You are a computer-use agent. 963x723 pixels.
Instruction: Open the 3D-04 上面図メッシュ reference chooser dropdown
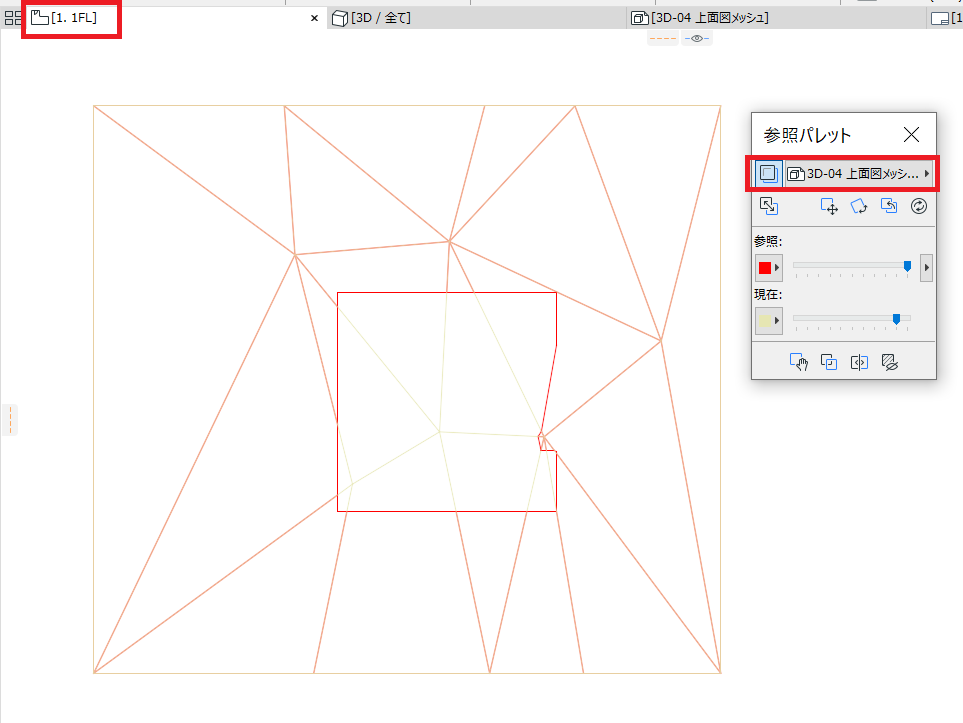(859, 174)
